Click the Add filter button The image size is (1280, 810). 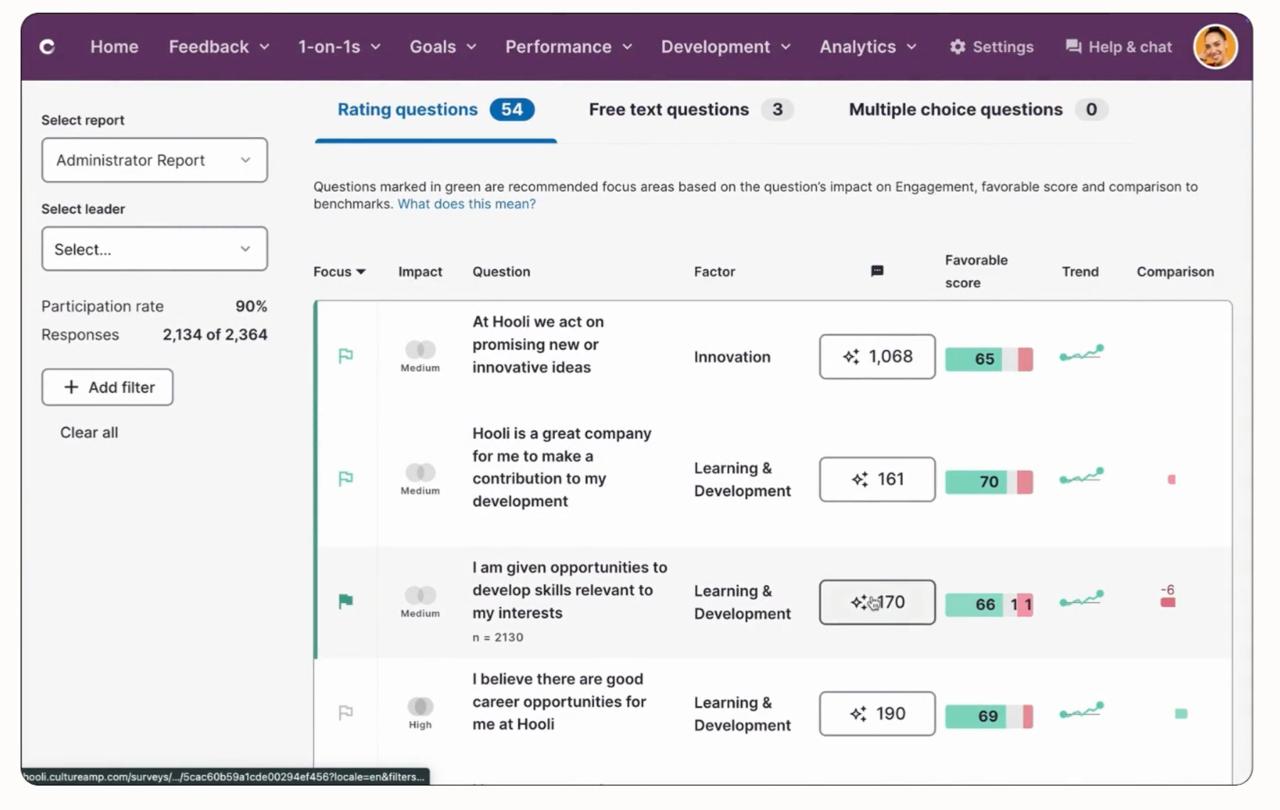(107, 387)
